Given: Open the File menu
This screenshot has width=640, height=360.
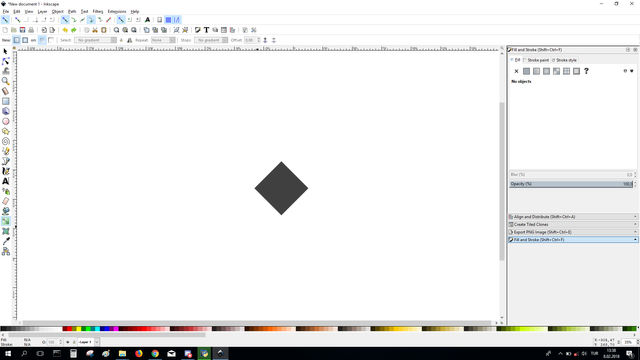Looking at the screenshot, I should pos(6,11).
